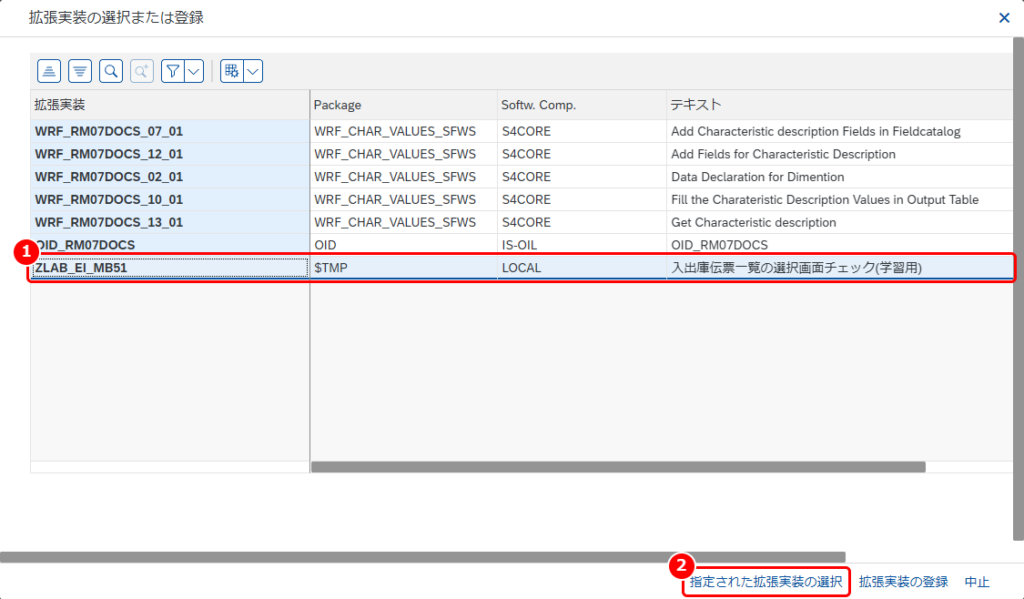Select the OID_RM07DOCS implementation
Screen dimensions: 1024x599
tap(170, 245)
